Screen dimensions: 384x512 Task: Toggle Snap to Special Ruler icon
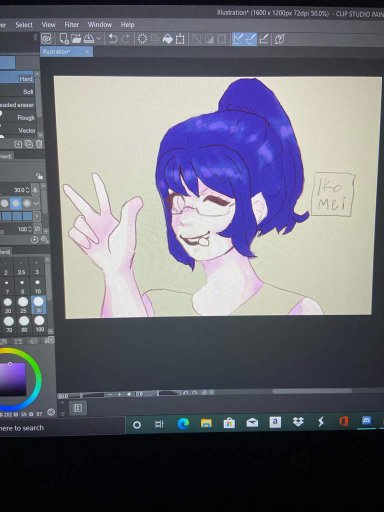point(251,39)
